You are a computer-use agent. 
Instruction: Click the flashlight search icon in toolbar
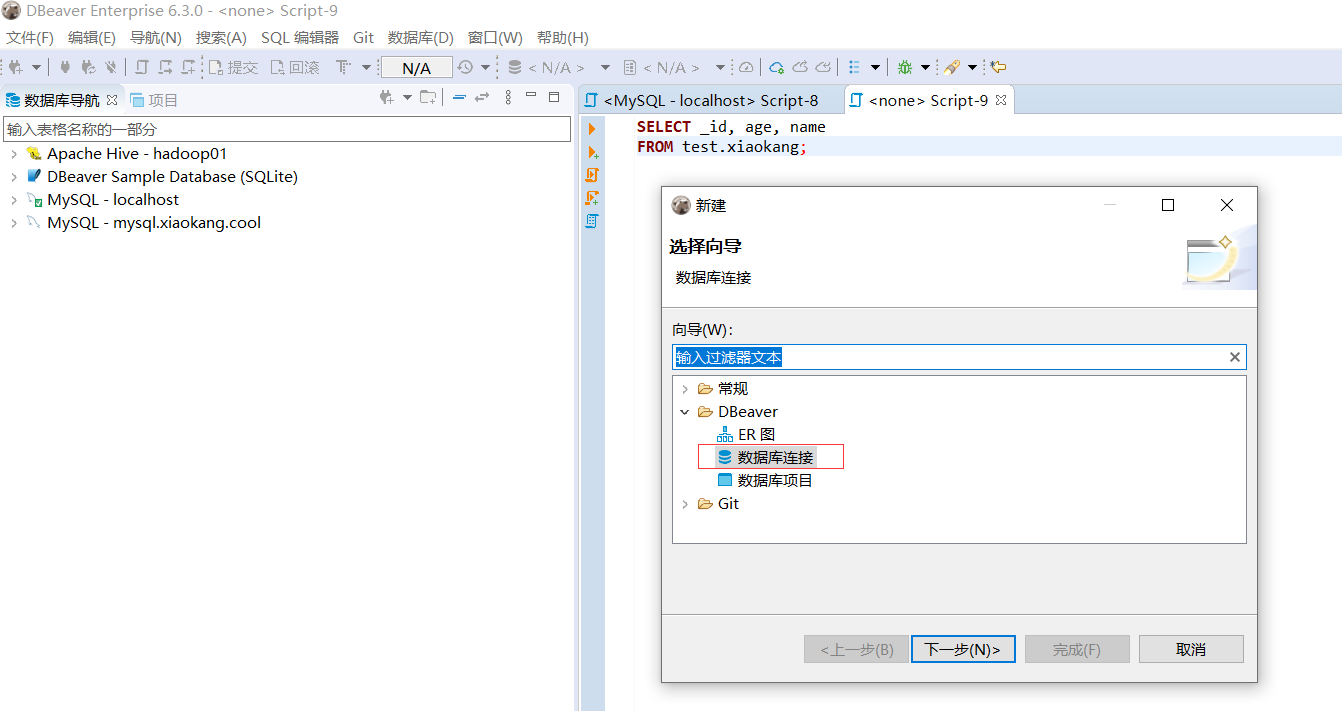(952, 67)
